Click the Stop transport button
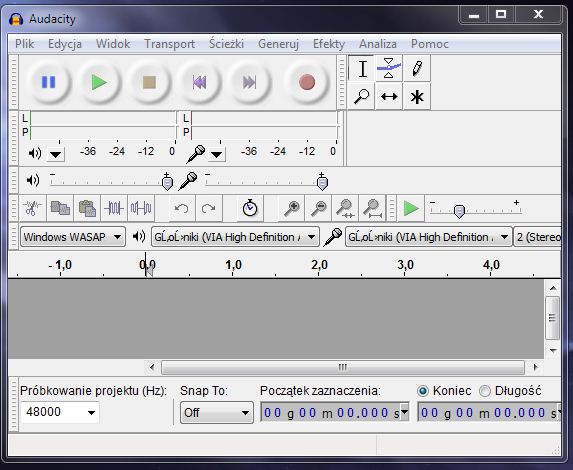The image size is (573, 470). tap(149, 82)
